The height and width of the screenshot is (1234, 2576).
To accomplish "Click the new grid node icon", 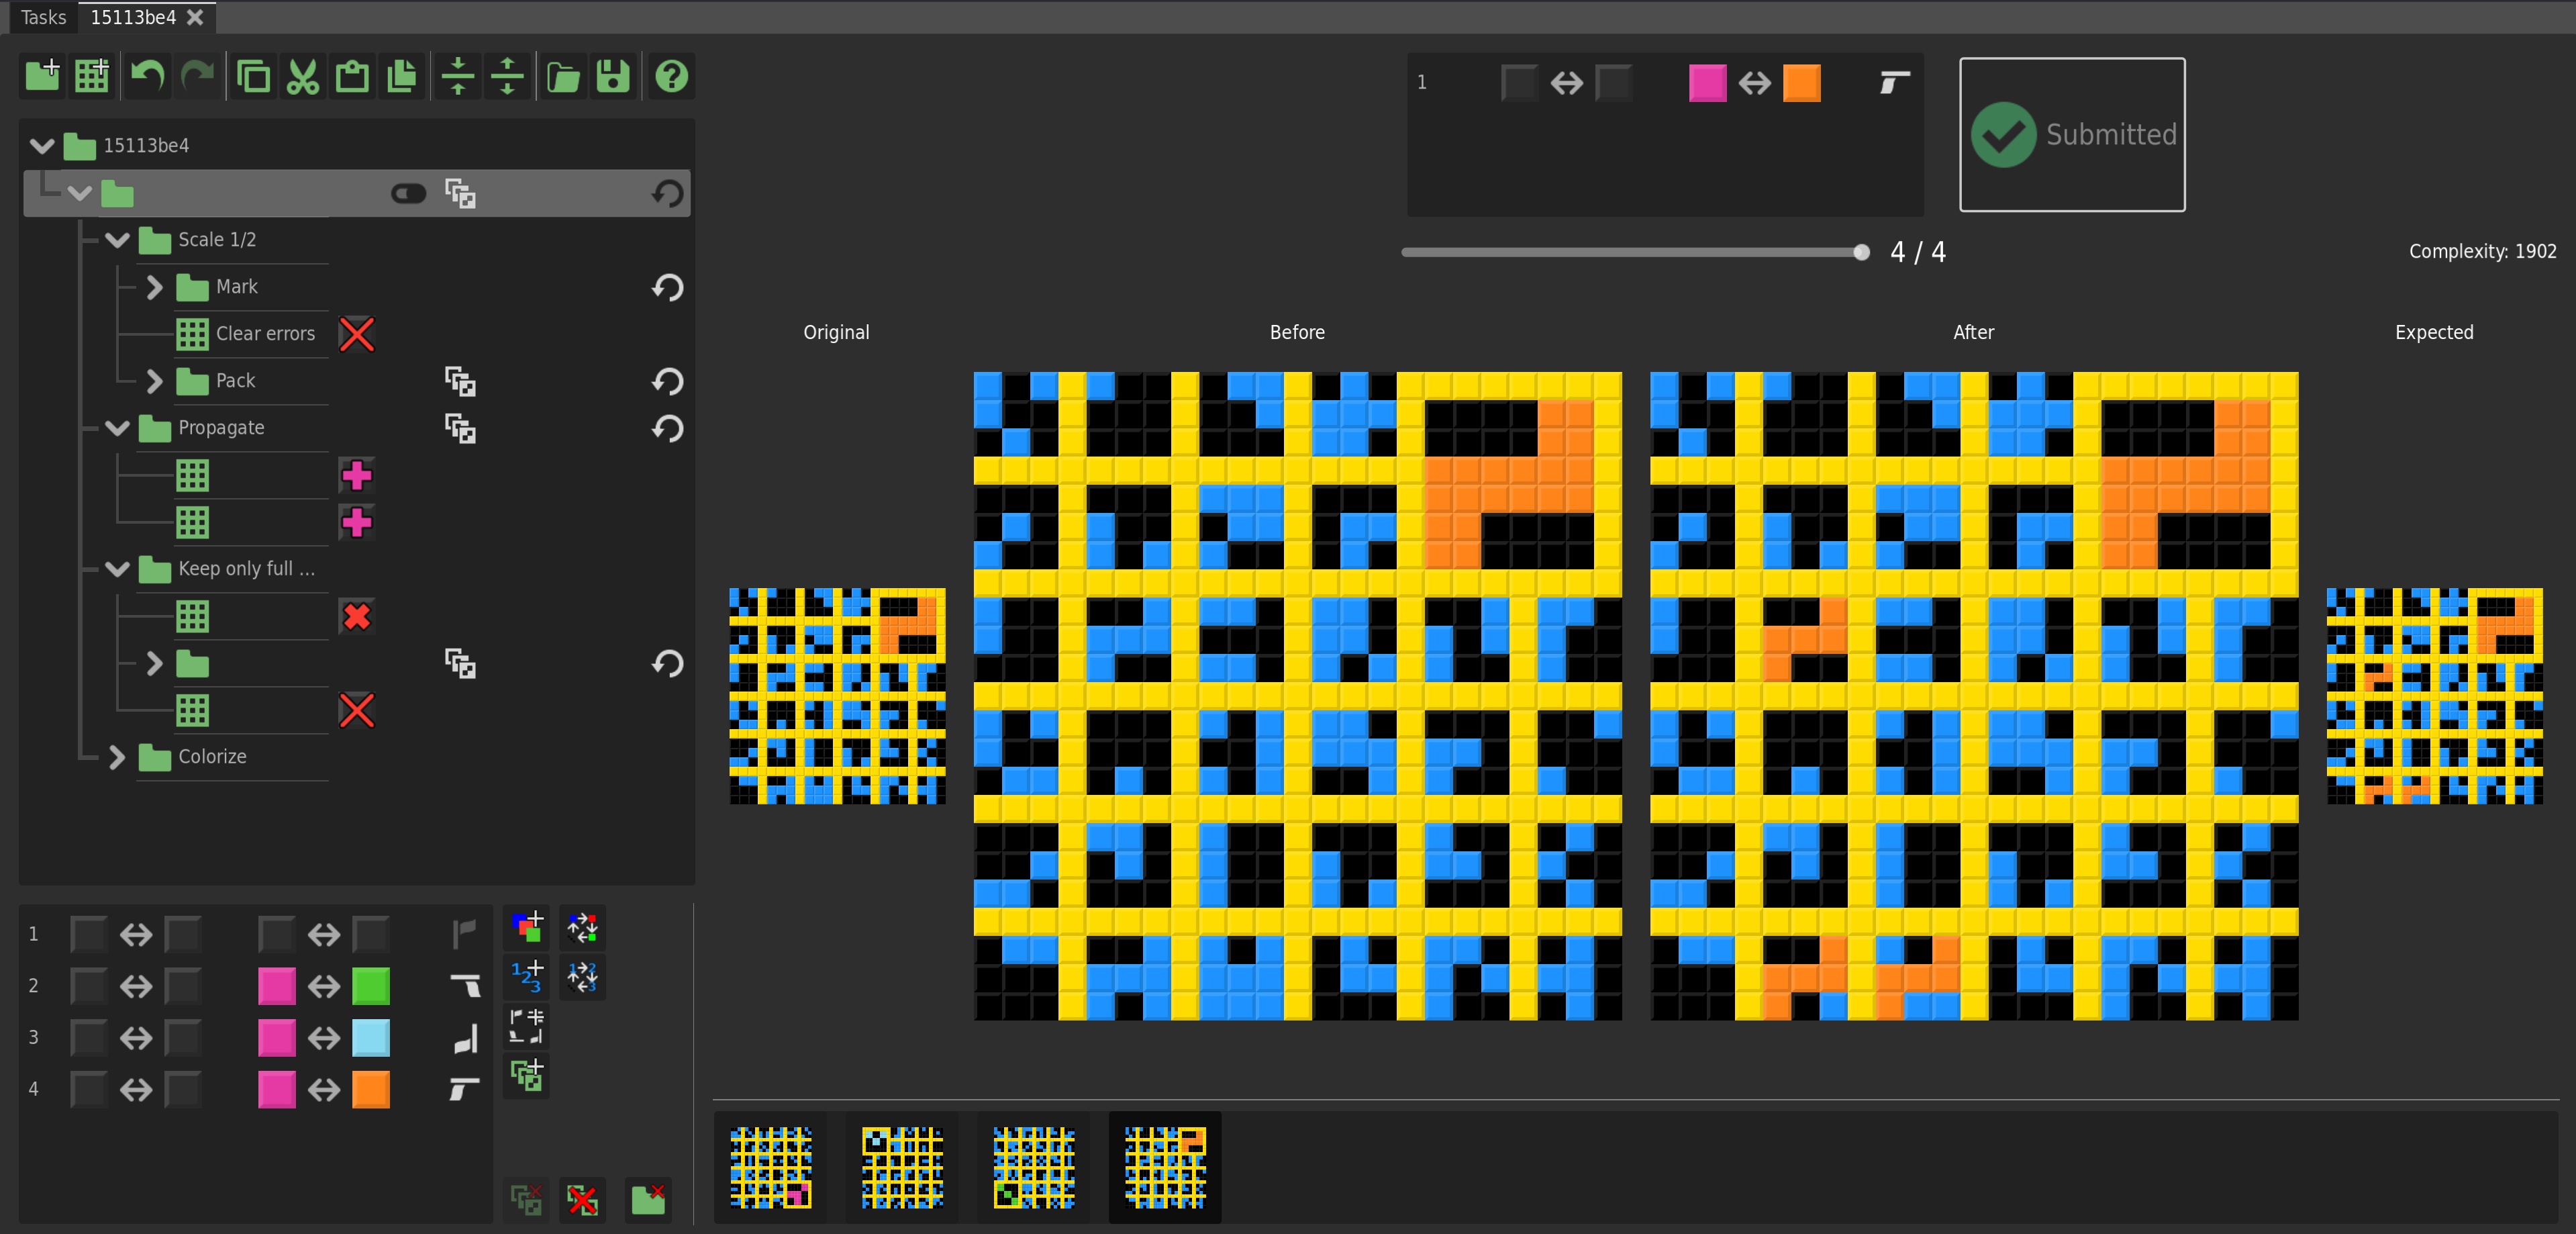I will (x=92, y=76).
